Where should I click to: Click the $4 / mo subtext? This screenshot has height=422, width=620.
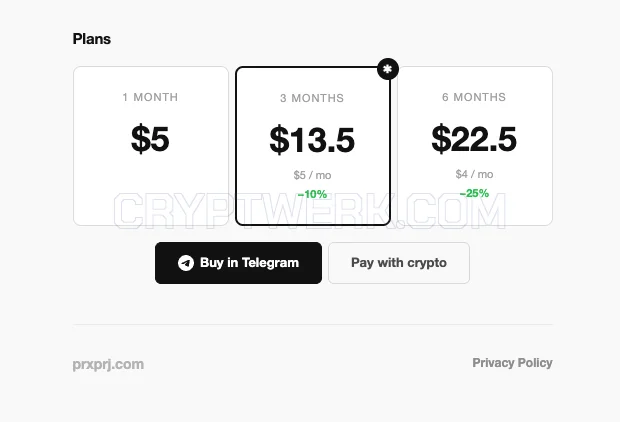coord(474,174)
